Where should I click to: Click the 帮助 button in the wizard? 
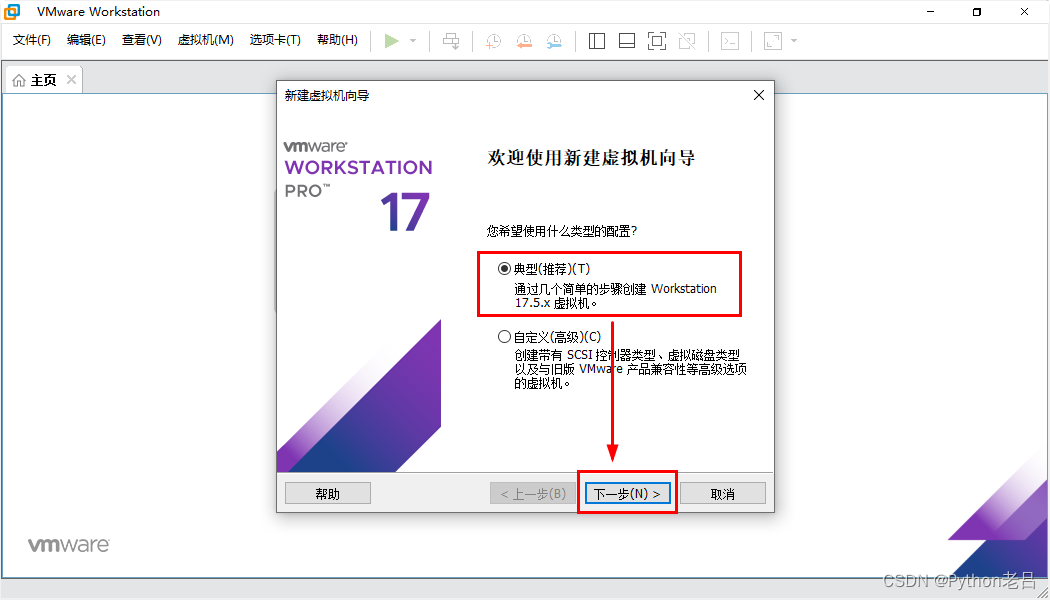point(327,494)
